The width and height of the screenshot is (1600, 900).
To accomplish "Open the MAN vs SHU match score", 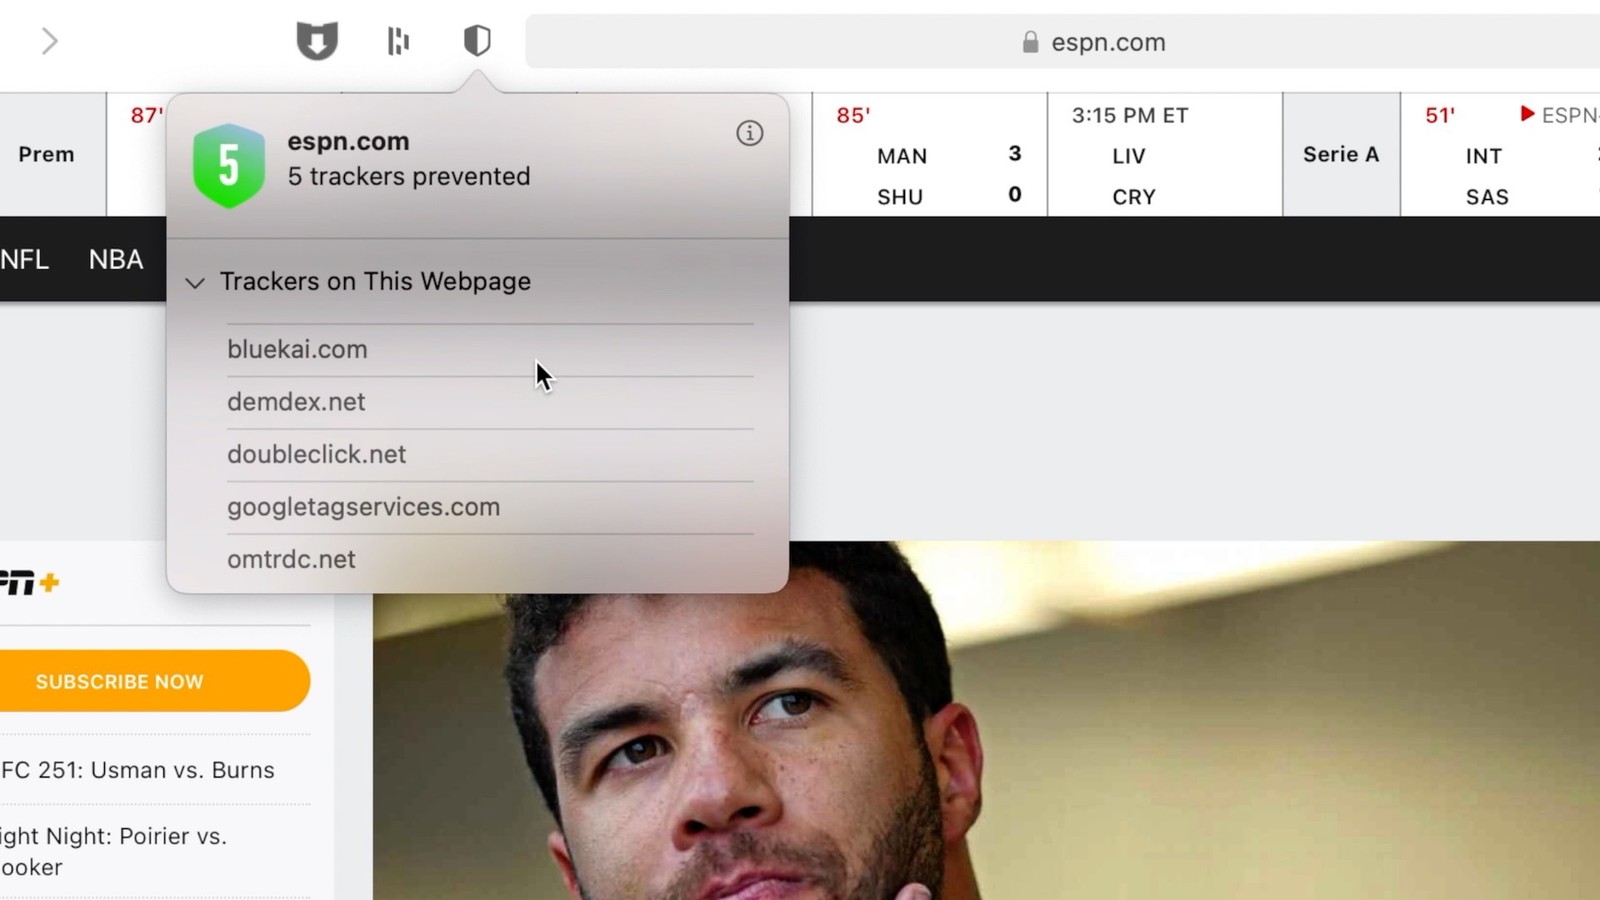I will pos(929,155).
